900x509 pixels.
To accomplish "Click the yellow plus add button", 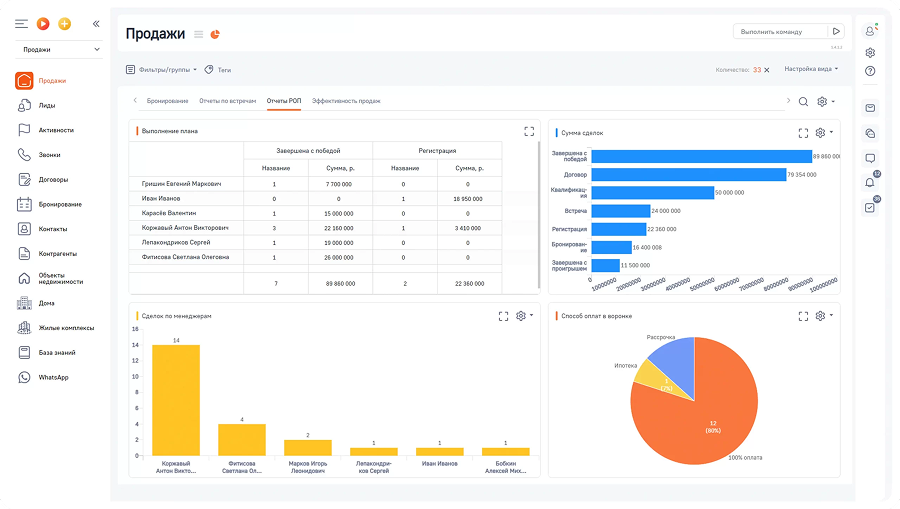I will point(65,23).
